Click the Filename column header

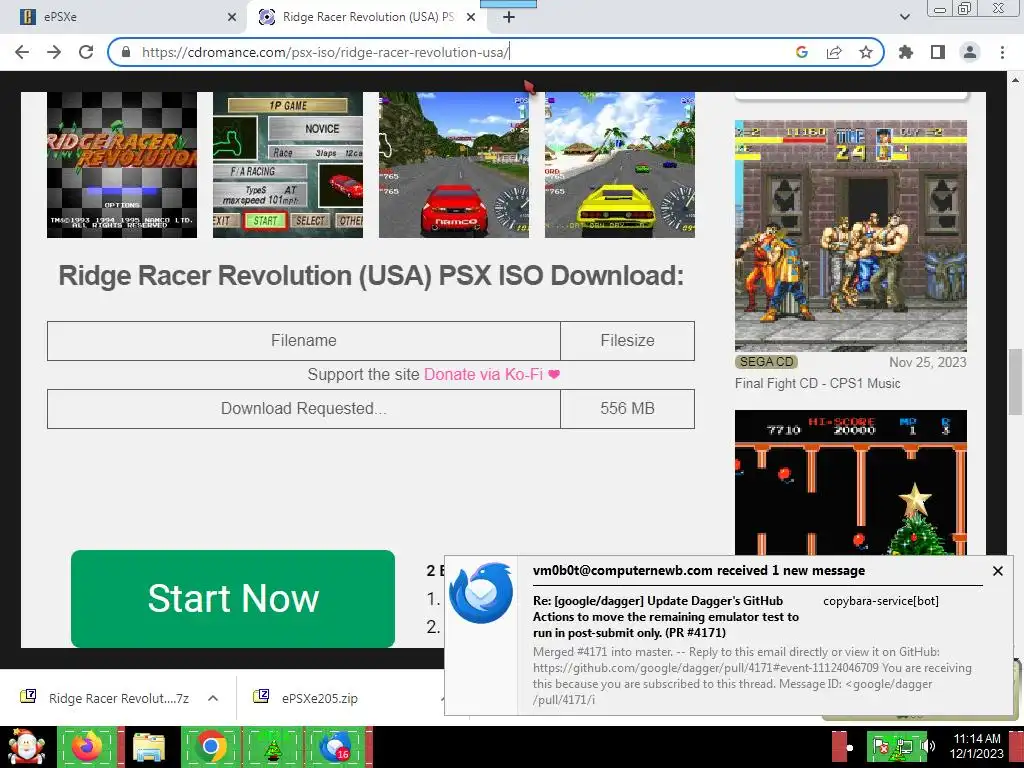304,341
